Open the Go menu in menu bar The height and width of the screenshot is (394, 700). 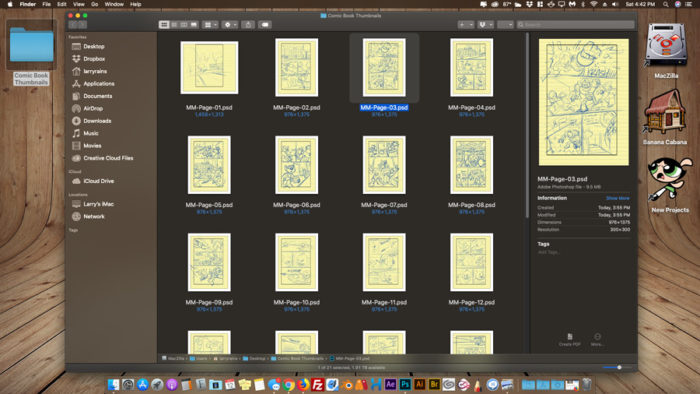pyautogui.click(x=95, y=4)
